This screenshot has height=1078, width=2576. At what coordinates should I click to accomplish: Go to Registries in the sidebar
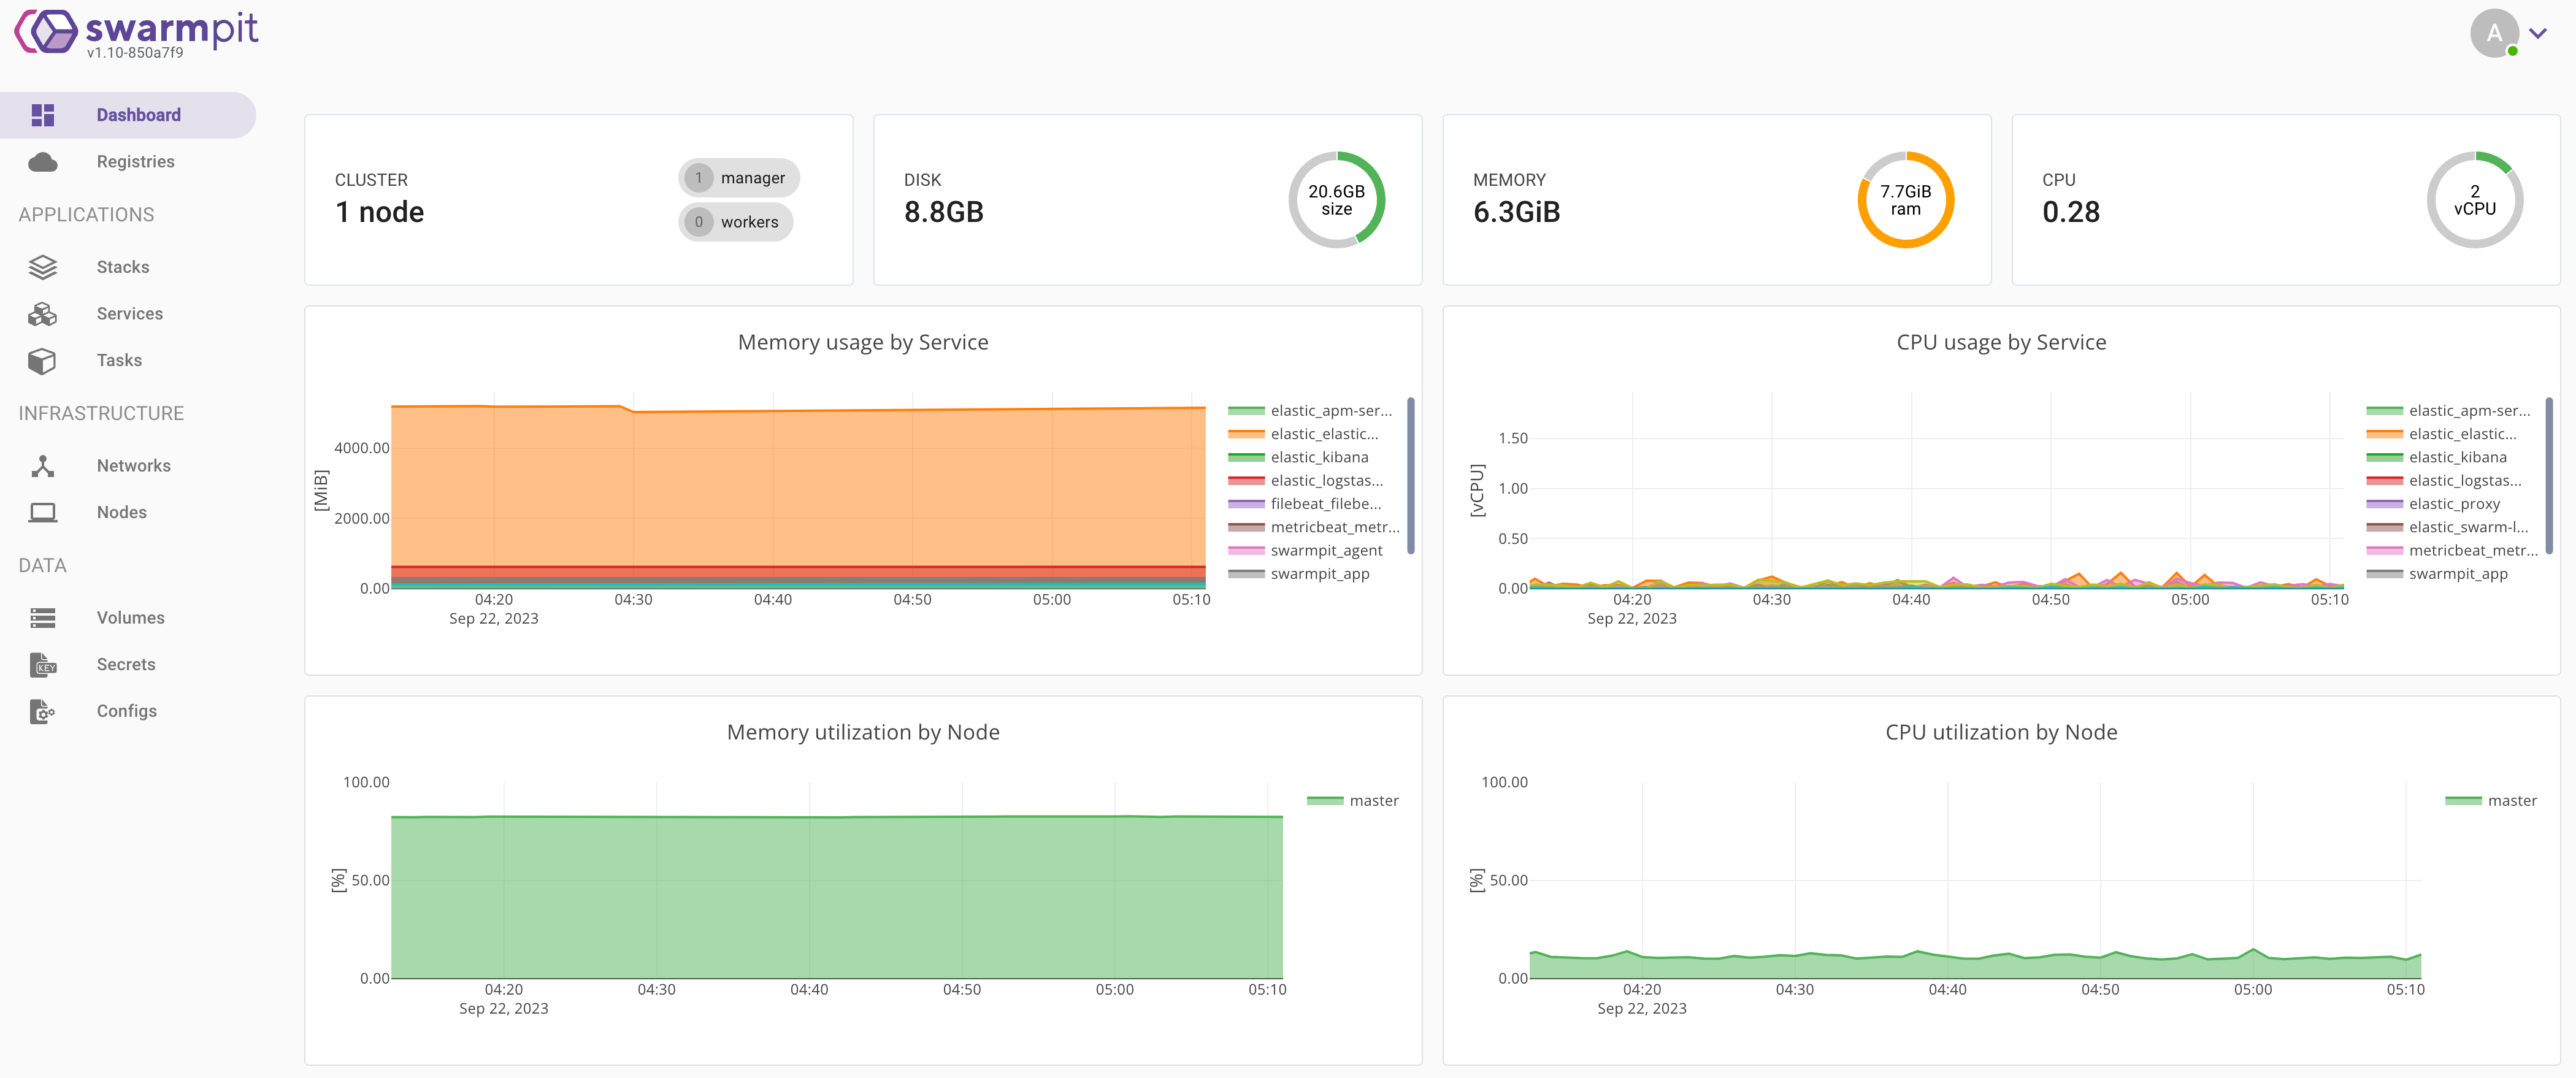pyautogui.click(x=135, y=162)
